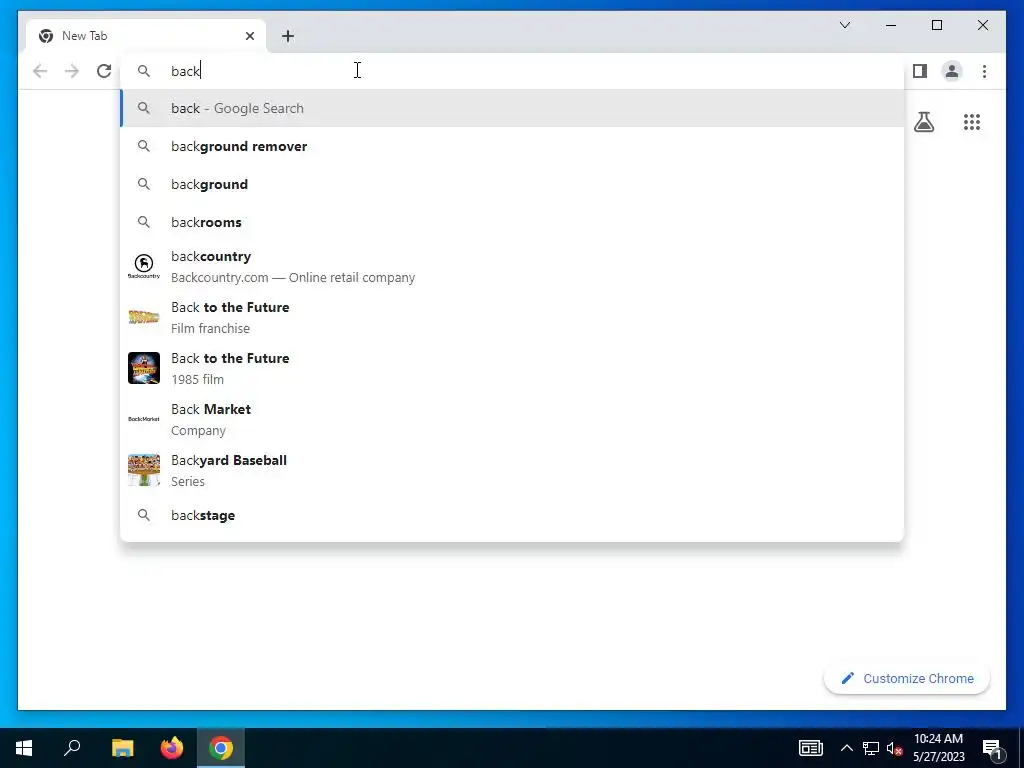Select 'Backyard Baseball' Series suggestion

pyautogui.click(x=512, y=470)
